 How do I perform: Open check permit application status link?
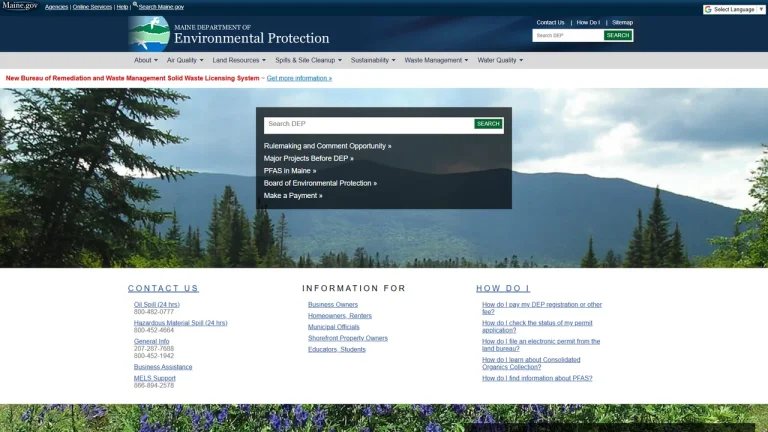click(x=537, y=327)
